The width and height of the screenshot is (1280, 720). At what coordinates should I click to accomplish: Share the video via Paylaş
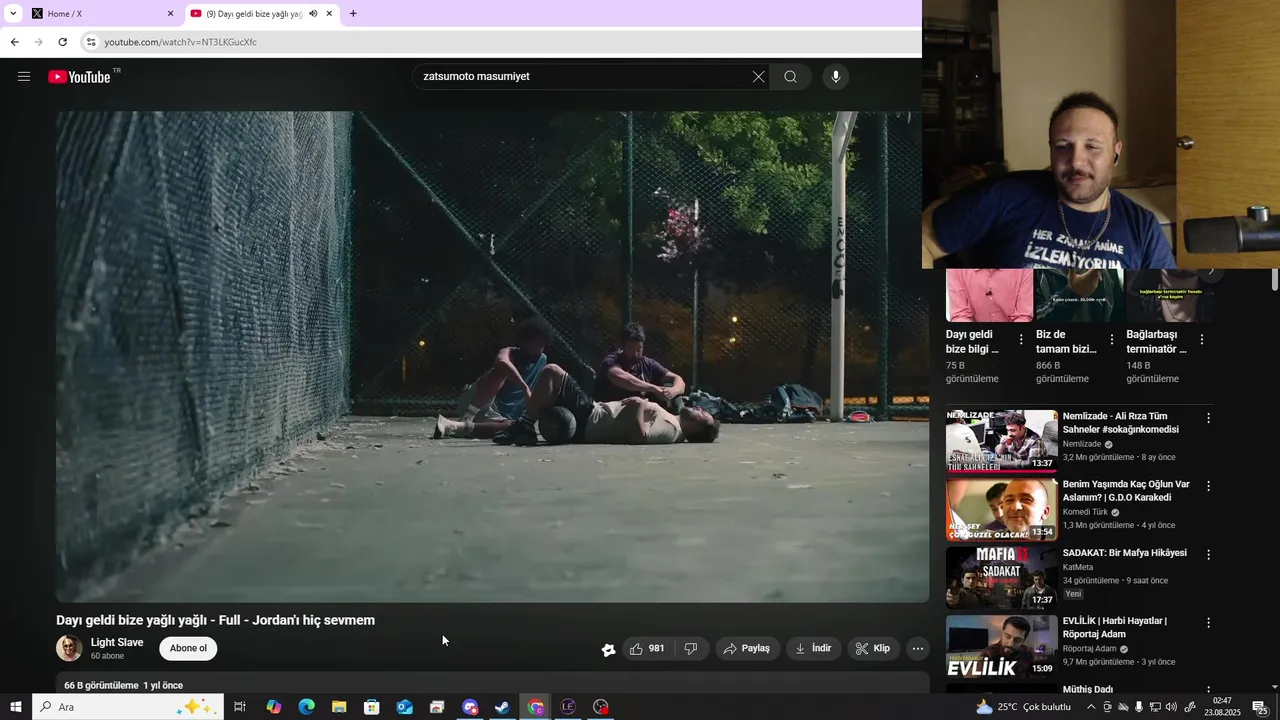tap(746, 648)
